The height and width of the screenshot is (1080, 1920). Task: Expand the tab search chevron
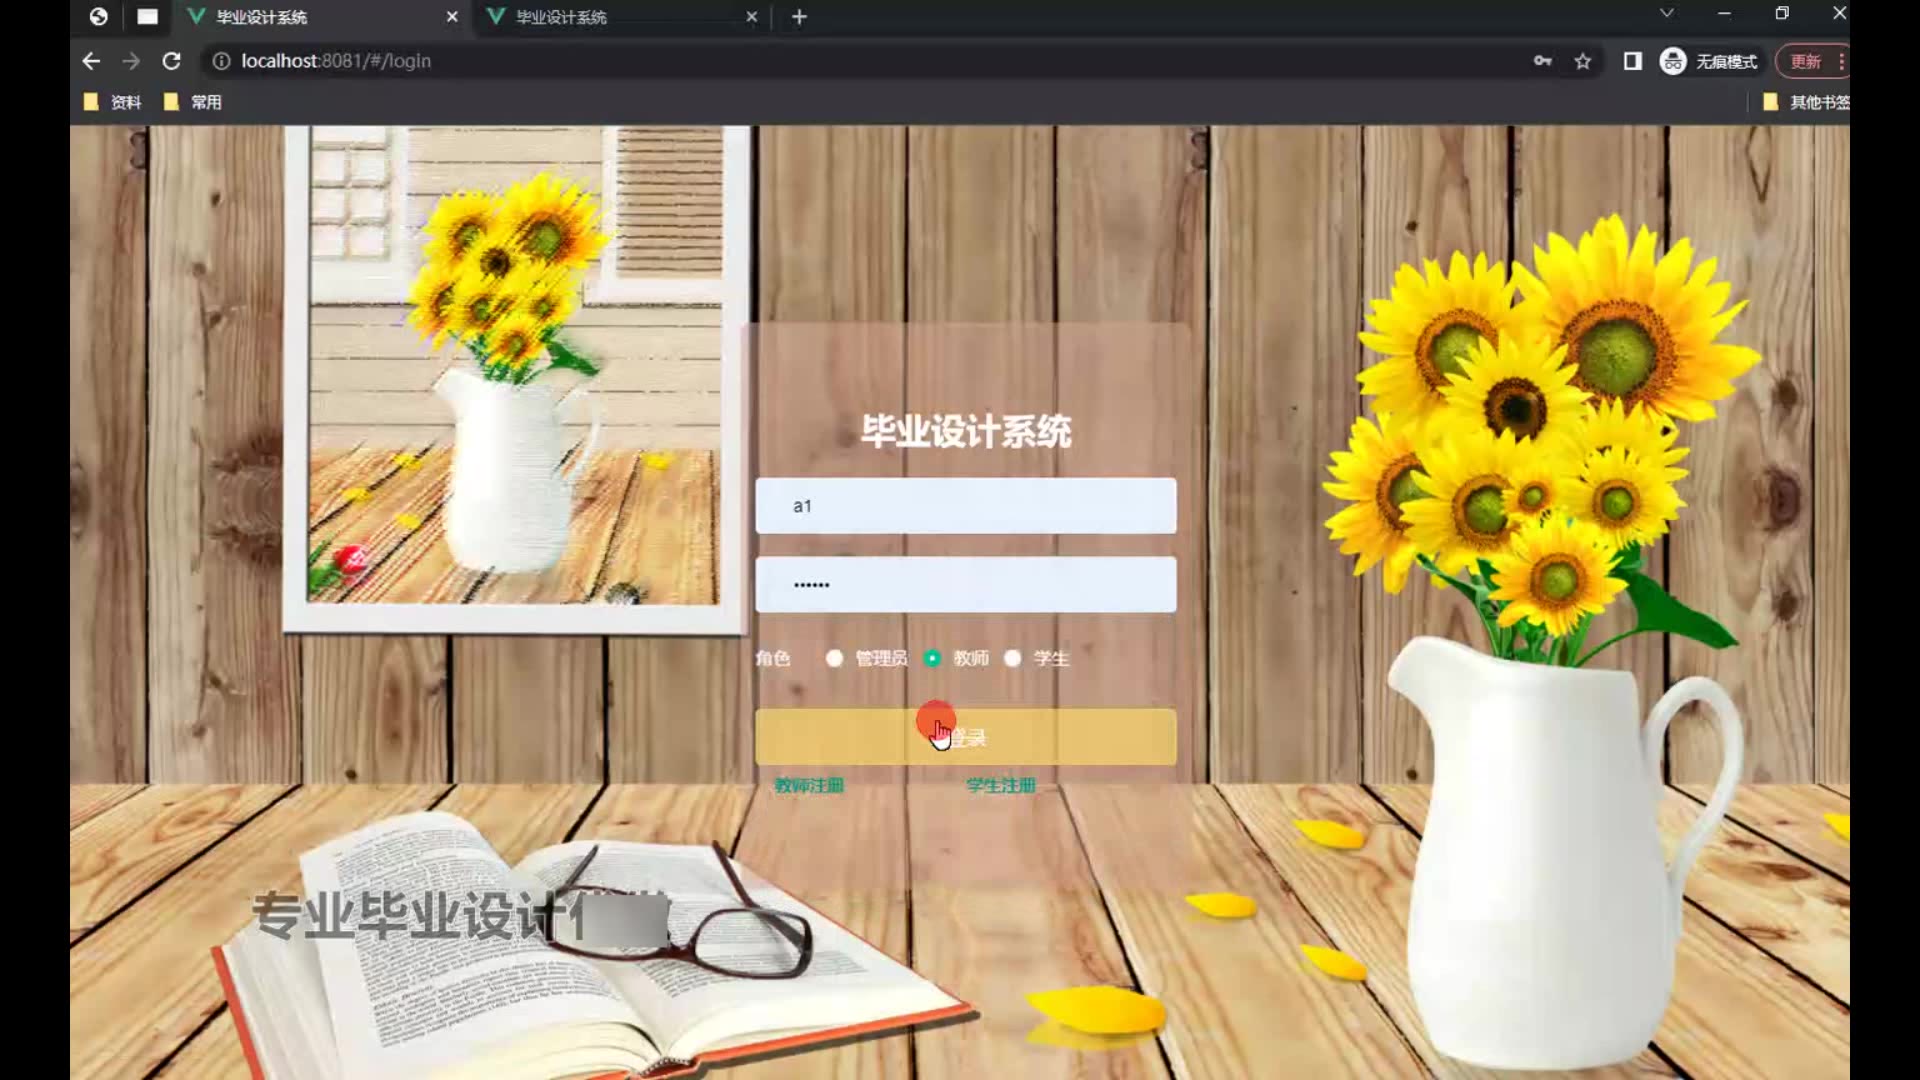1666,14
